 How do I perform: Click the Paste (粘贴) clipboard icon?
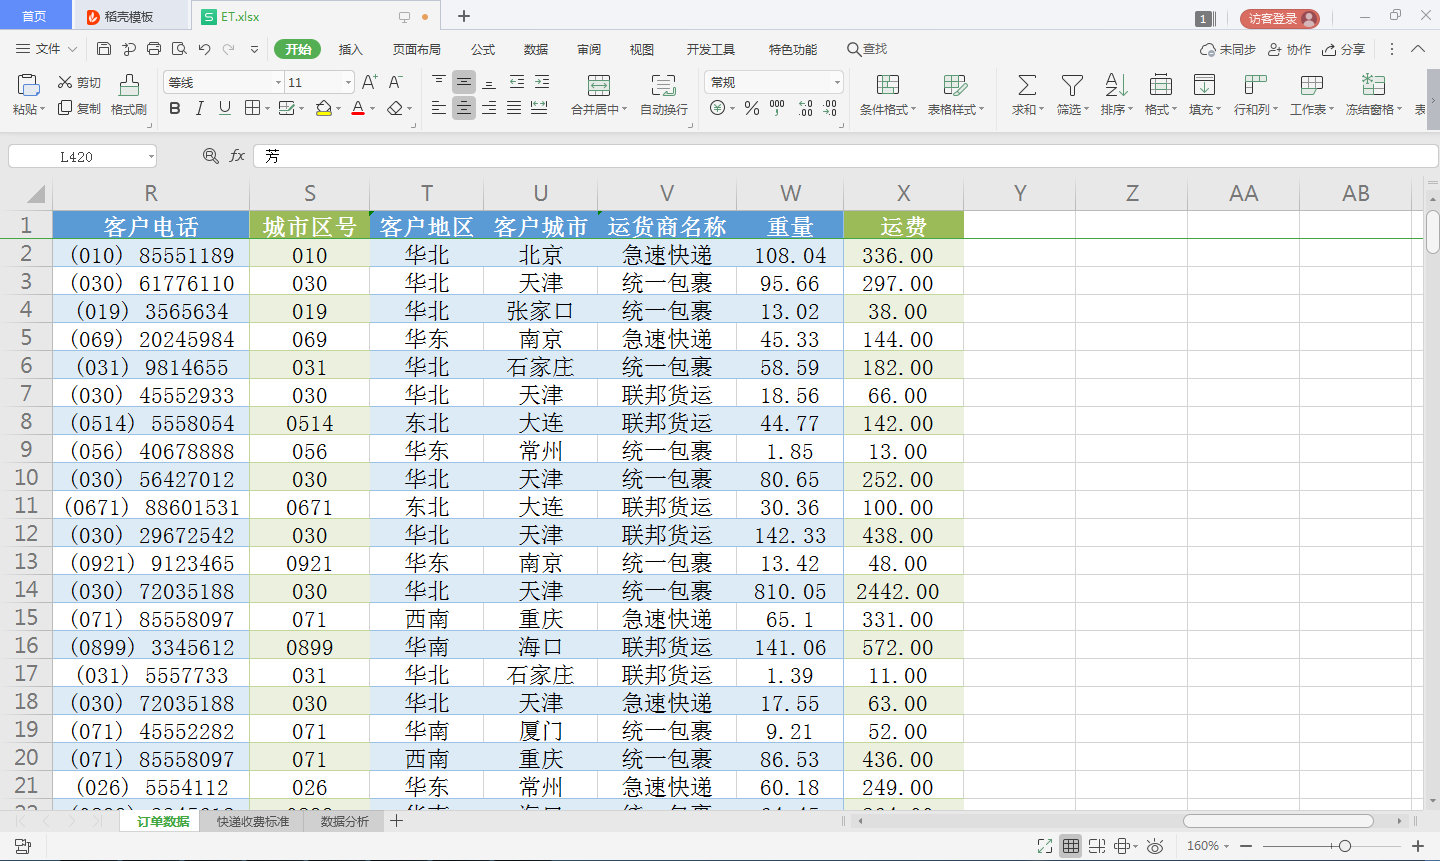(x=28, y=85)
